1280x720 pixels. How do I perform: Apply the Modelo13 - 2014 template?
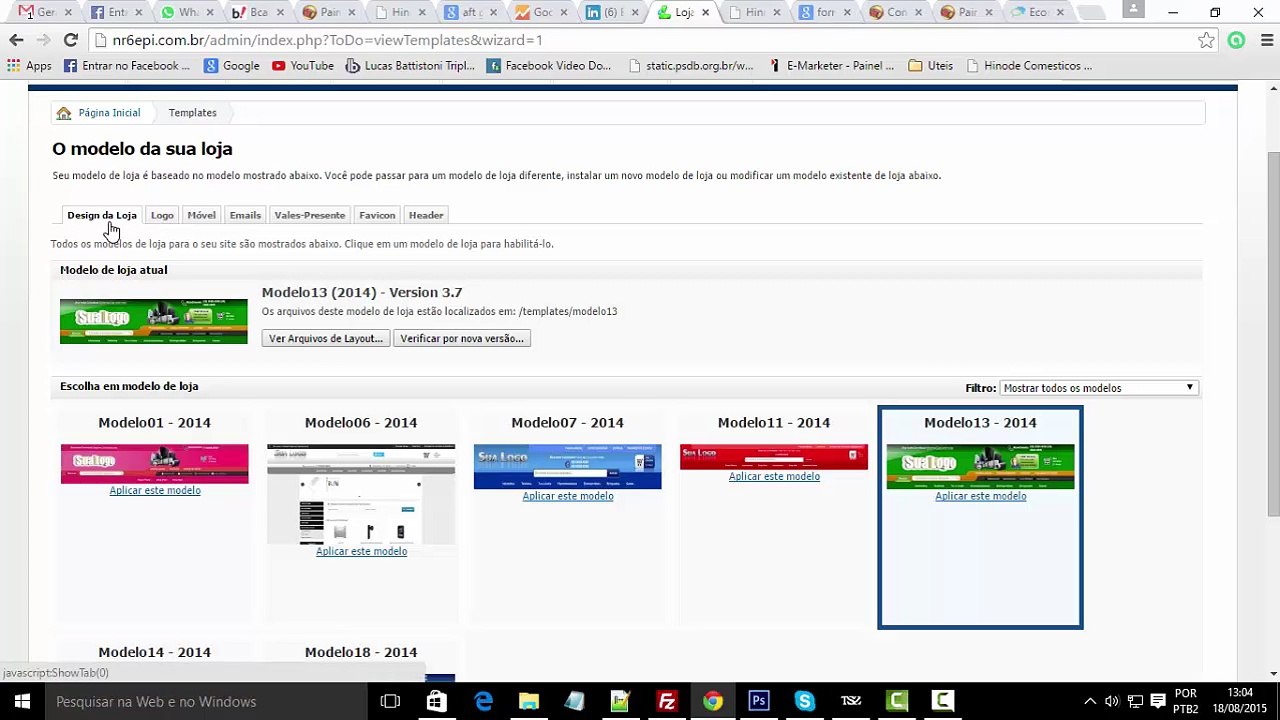tap(981, 497)
